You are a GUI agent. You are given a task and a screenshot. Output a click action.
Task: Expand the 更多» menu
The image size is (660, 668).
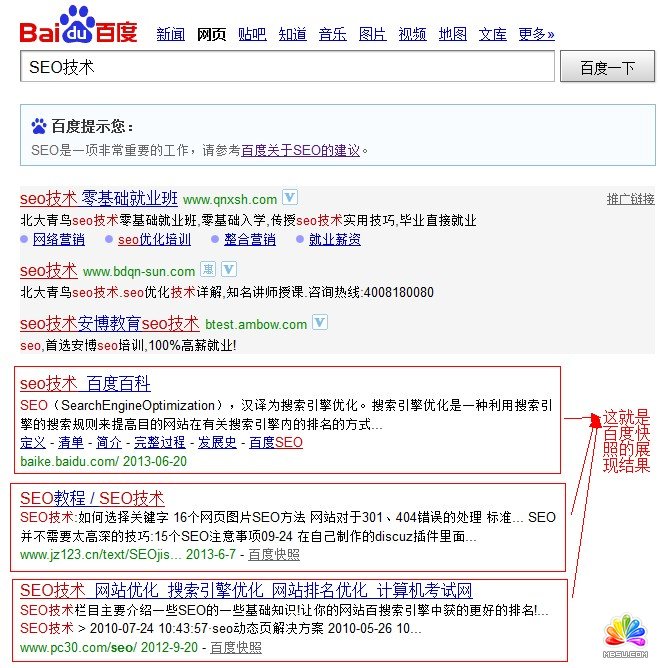click(x=536, y=34)
